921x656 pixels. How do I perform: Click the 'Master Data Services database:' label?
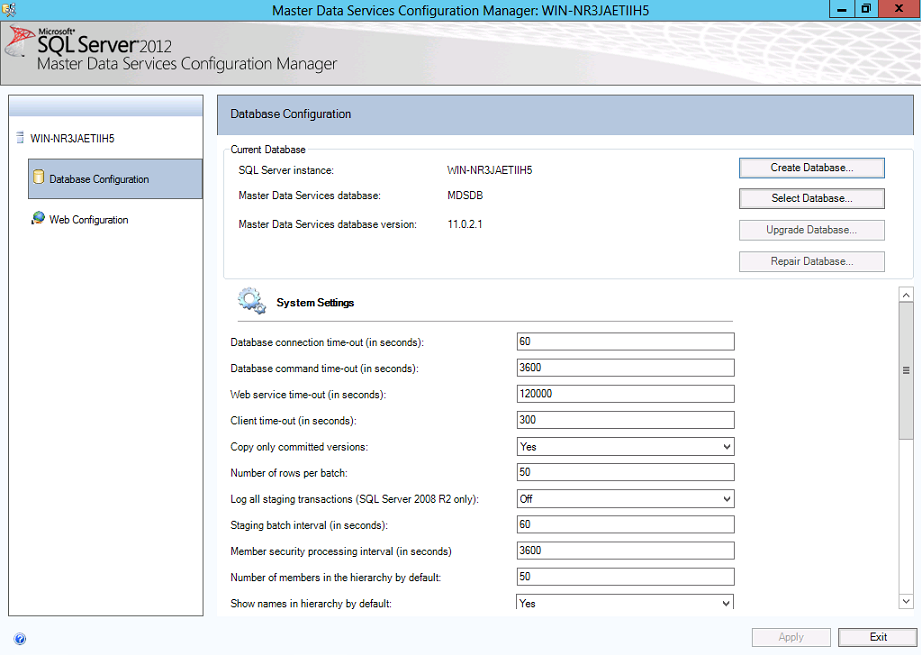310,196
